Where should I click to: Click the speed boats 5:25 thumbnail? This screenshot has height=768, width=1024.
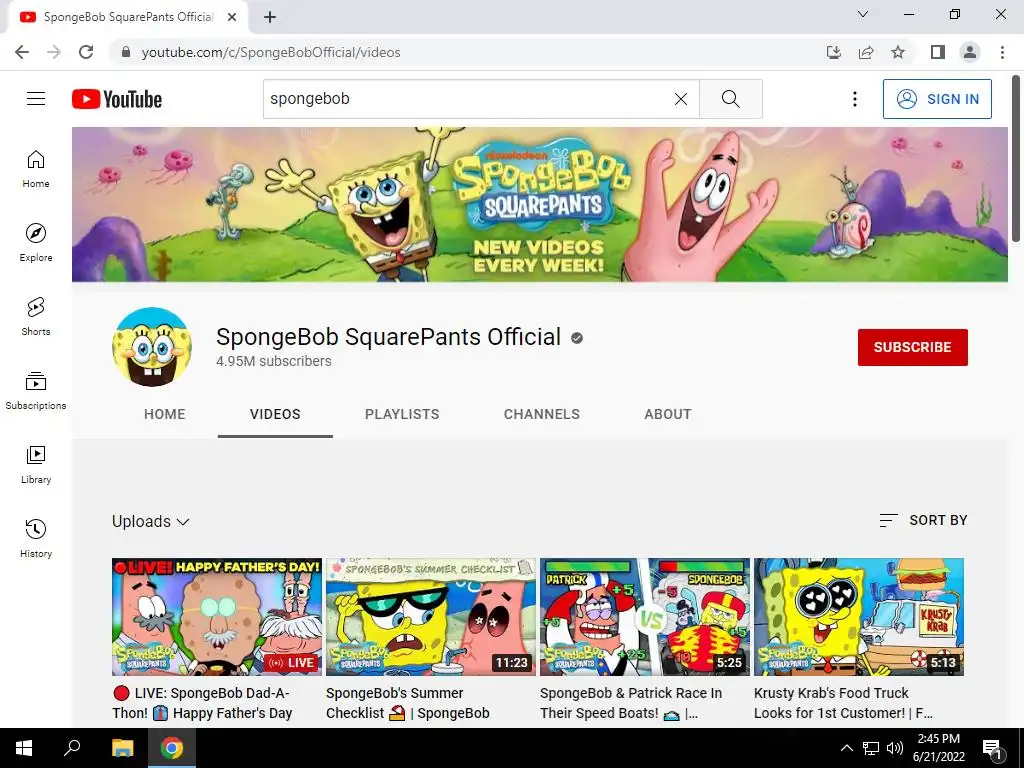[x=645, y=616]
